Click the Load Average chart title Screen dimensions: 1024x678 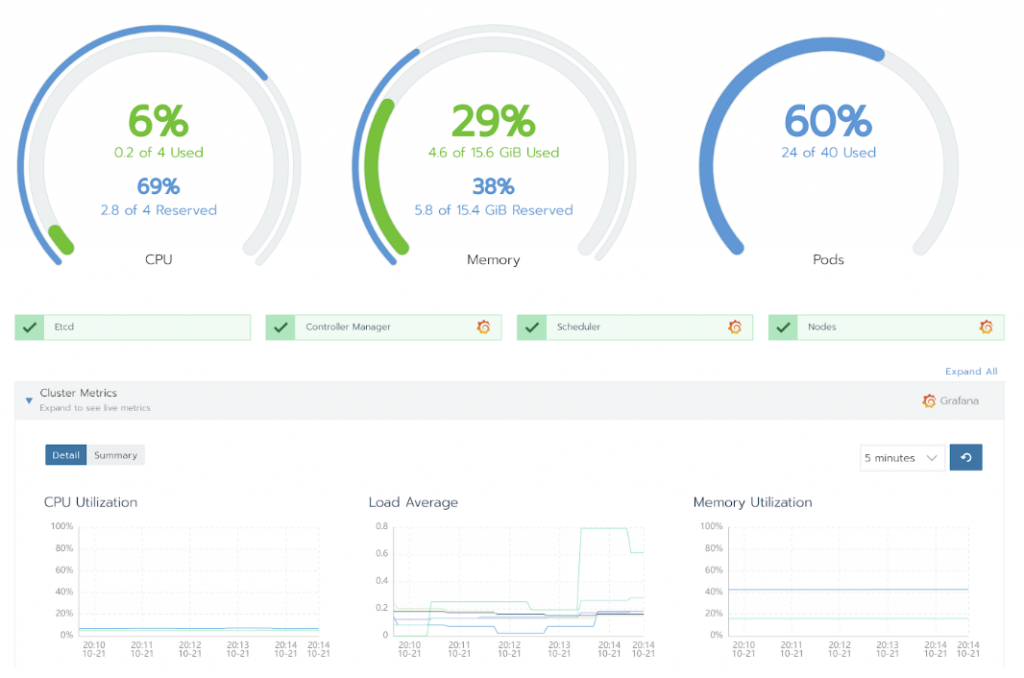(413, 502)
